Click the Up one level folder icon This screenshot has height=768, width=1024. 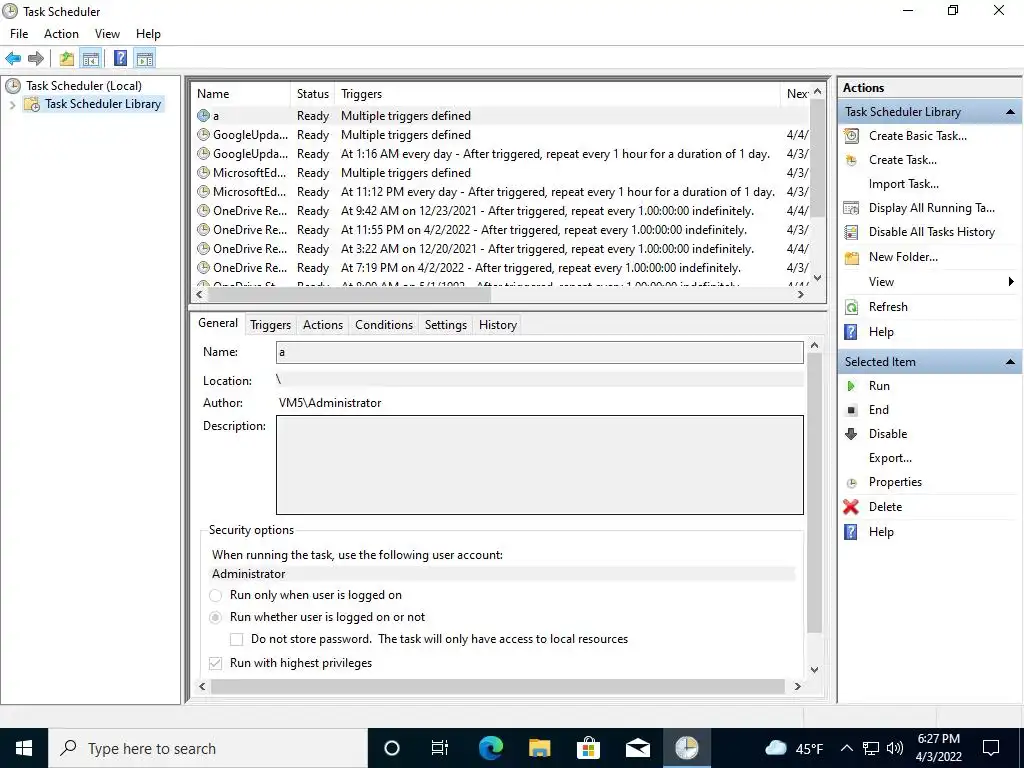(x=67, y=59)
